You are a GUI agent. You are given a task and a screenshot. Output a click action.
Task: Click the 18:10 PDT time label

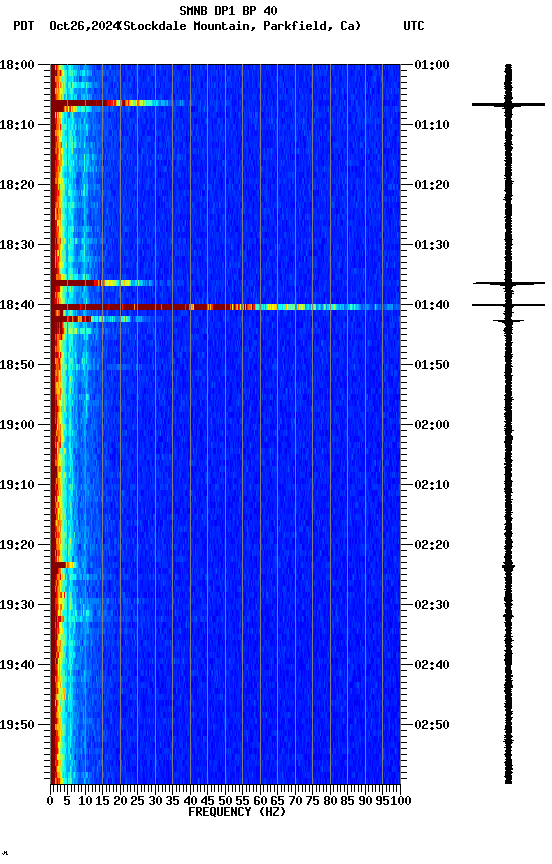tap(17, 125)
